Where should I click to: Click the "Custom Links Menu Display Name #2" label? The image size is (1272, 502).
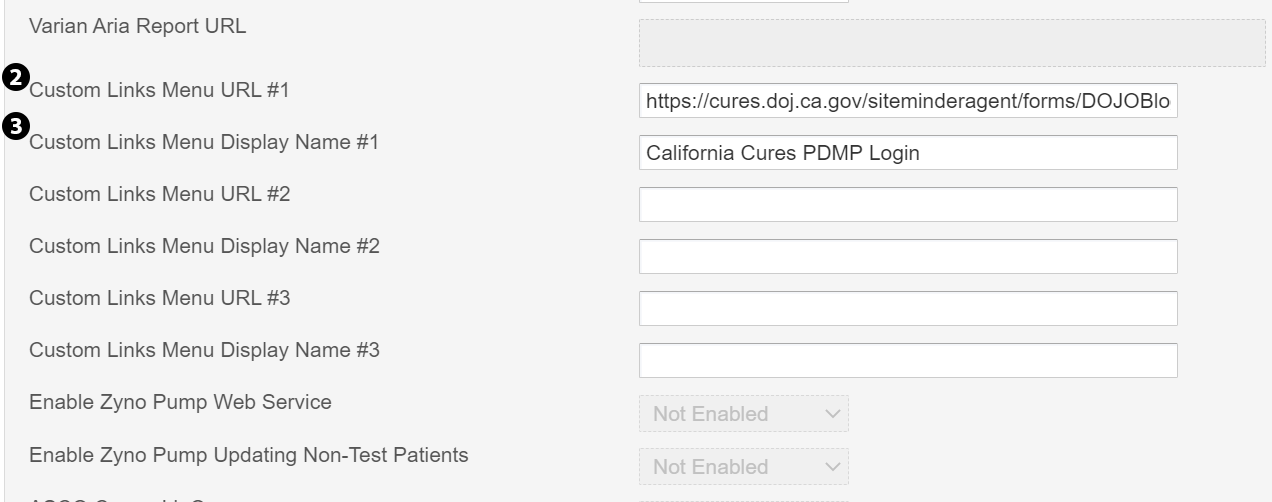(204, 246)
